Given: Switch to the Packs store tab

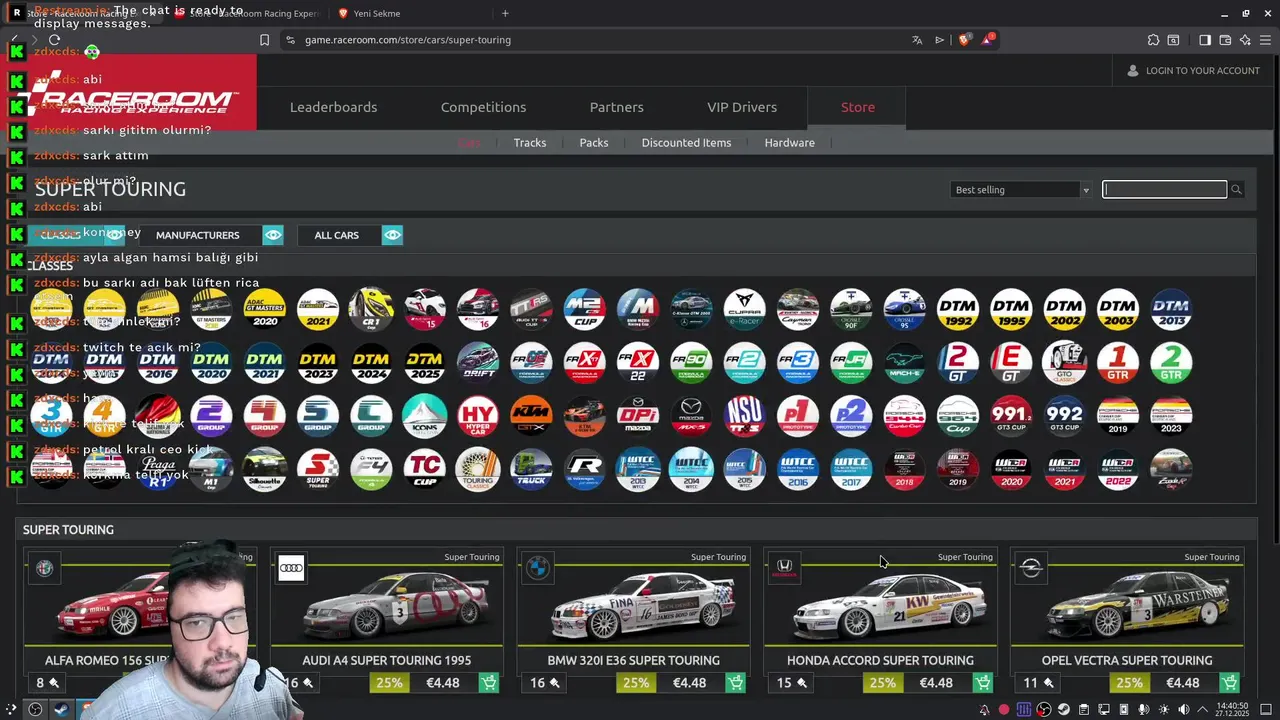Looking at the screenshot, I should [x=594, y=143].
